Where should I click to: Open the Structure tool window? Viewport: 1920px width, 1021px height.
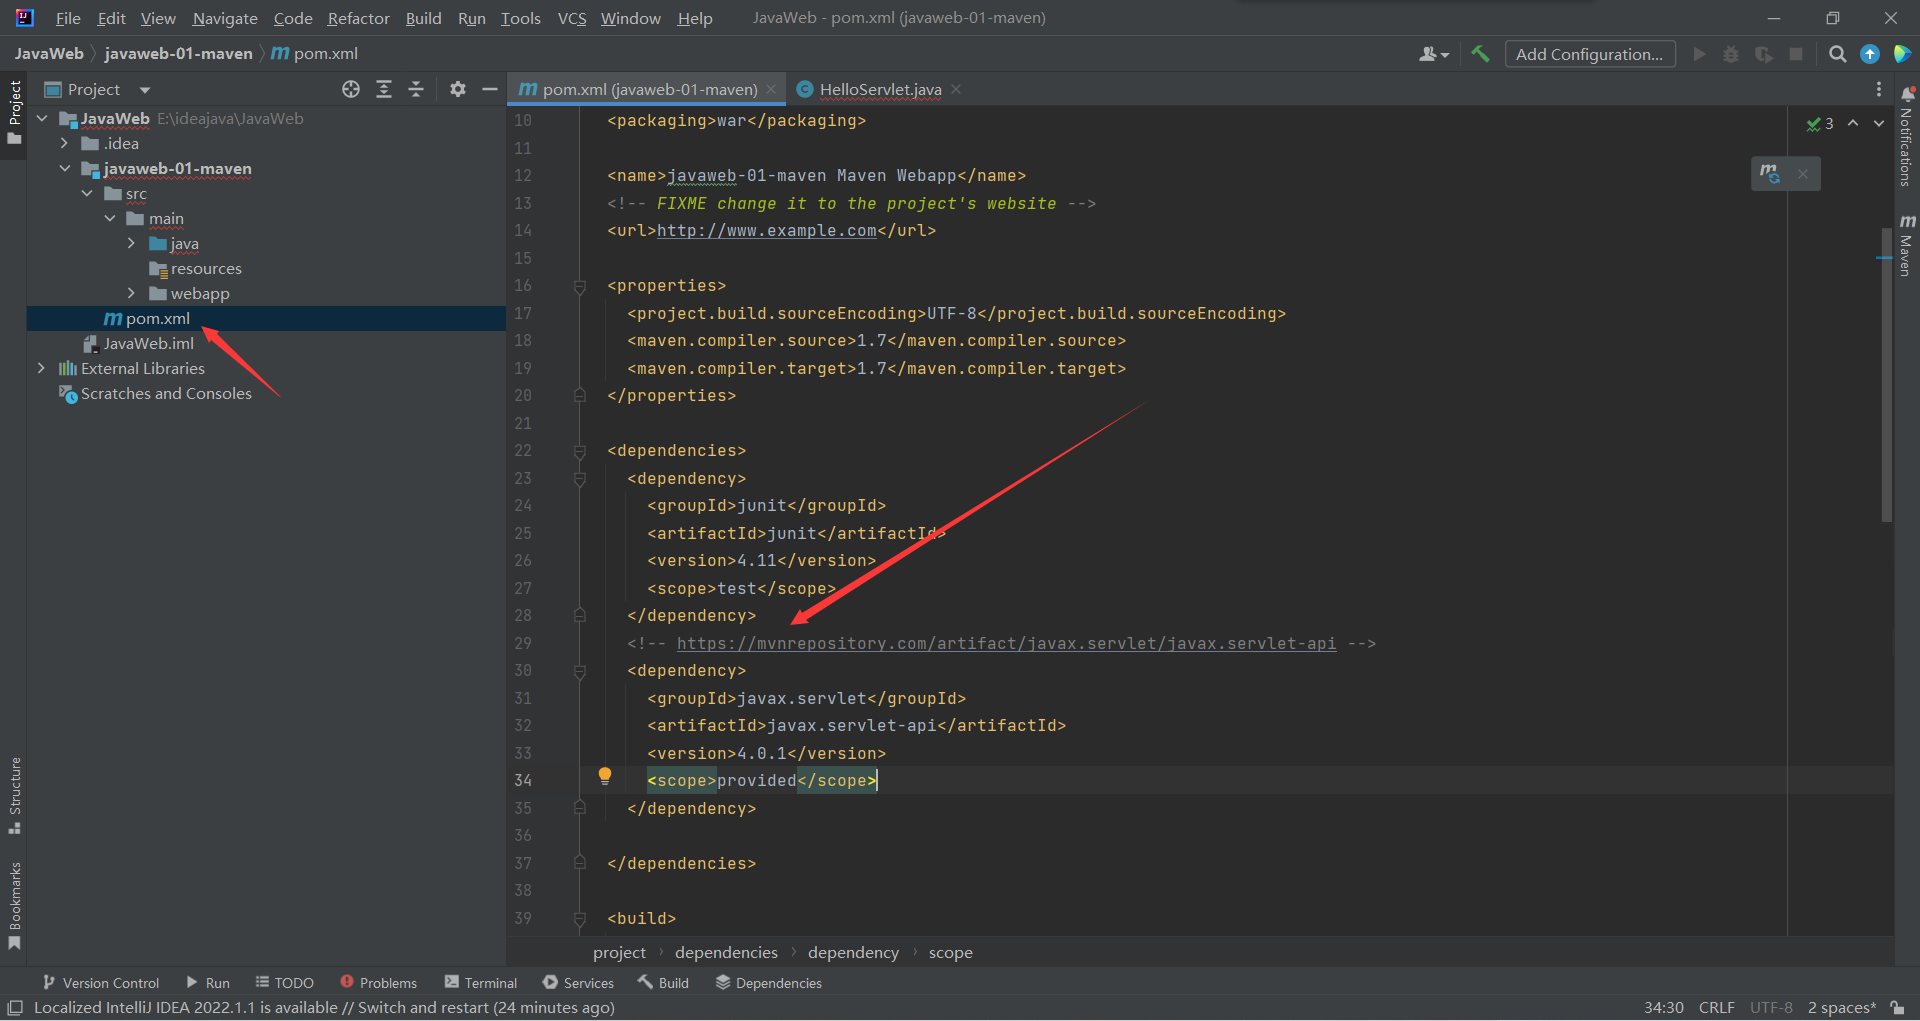click(15, 795)
